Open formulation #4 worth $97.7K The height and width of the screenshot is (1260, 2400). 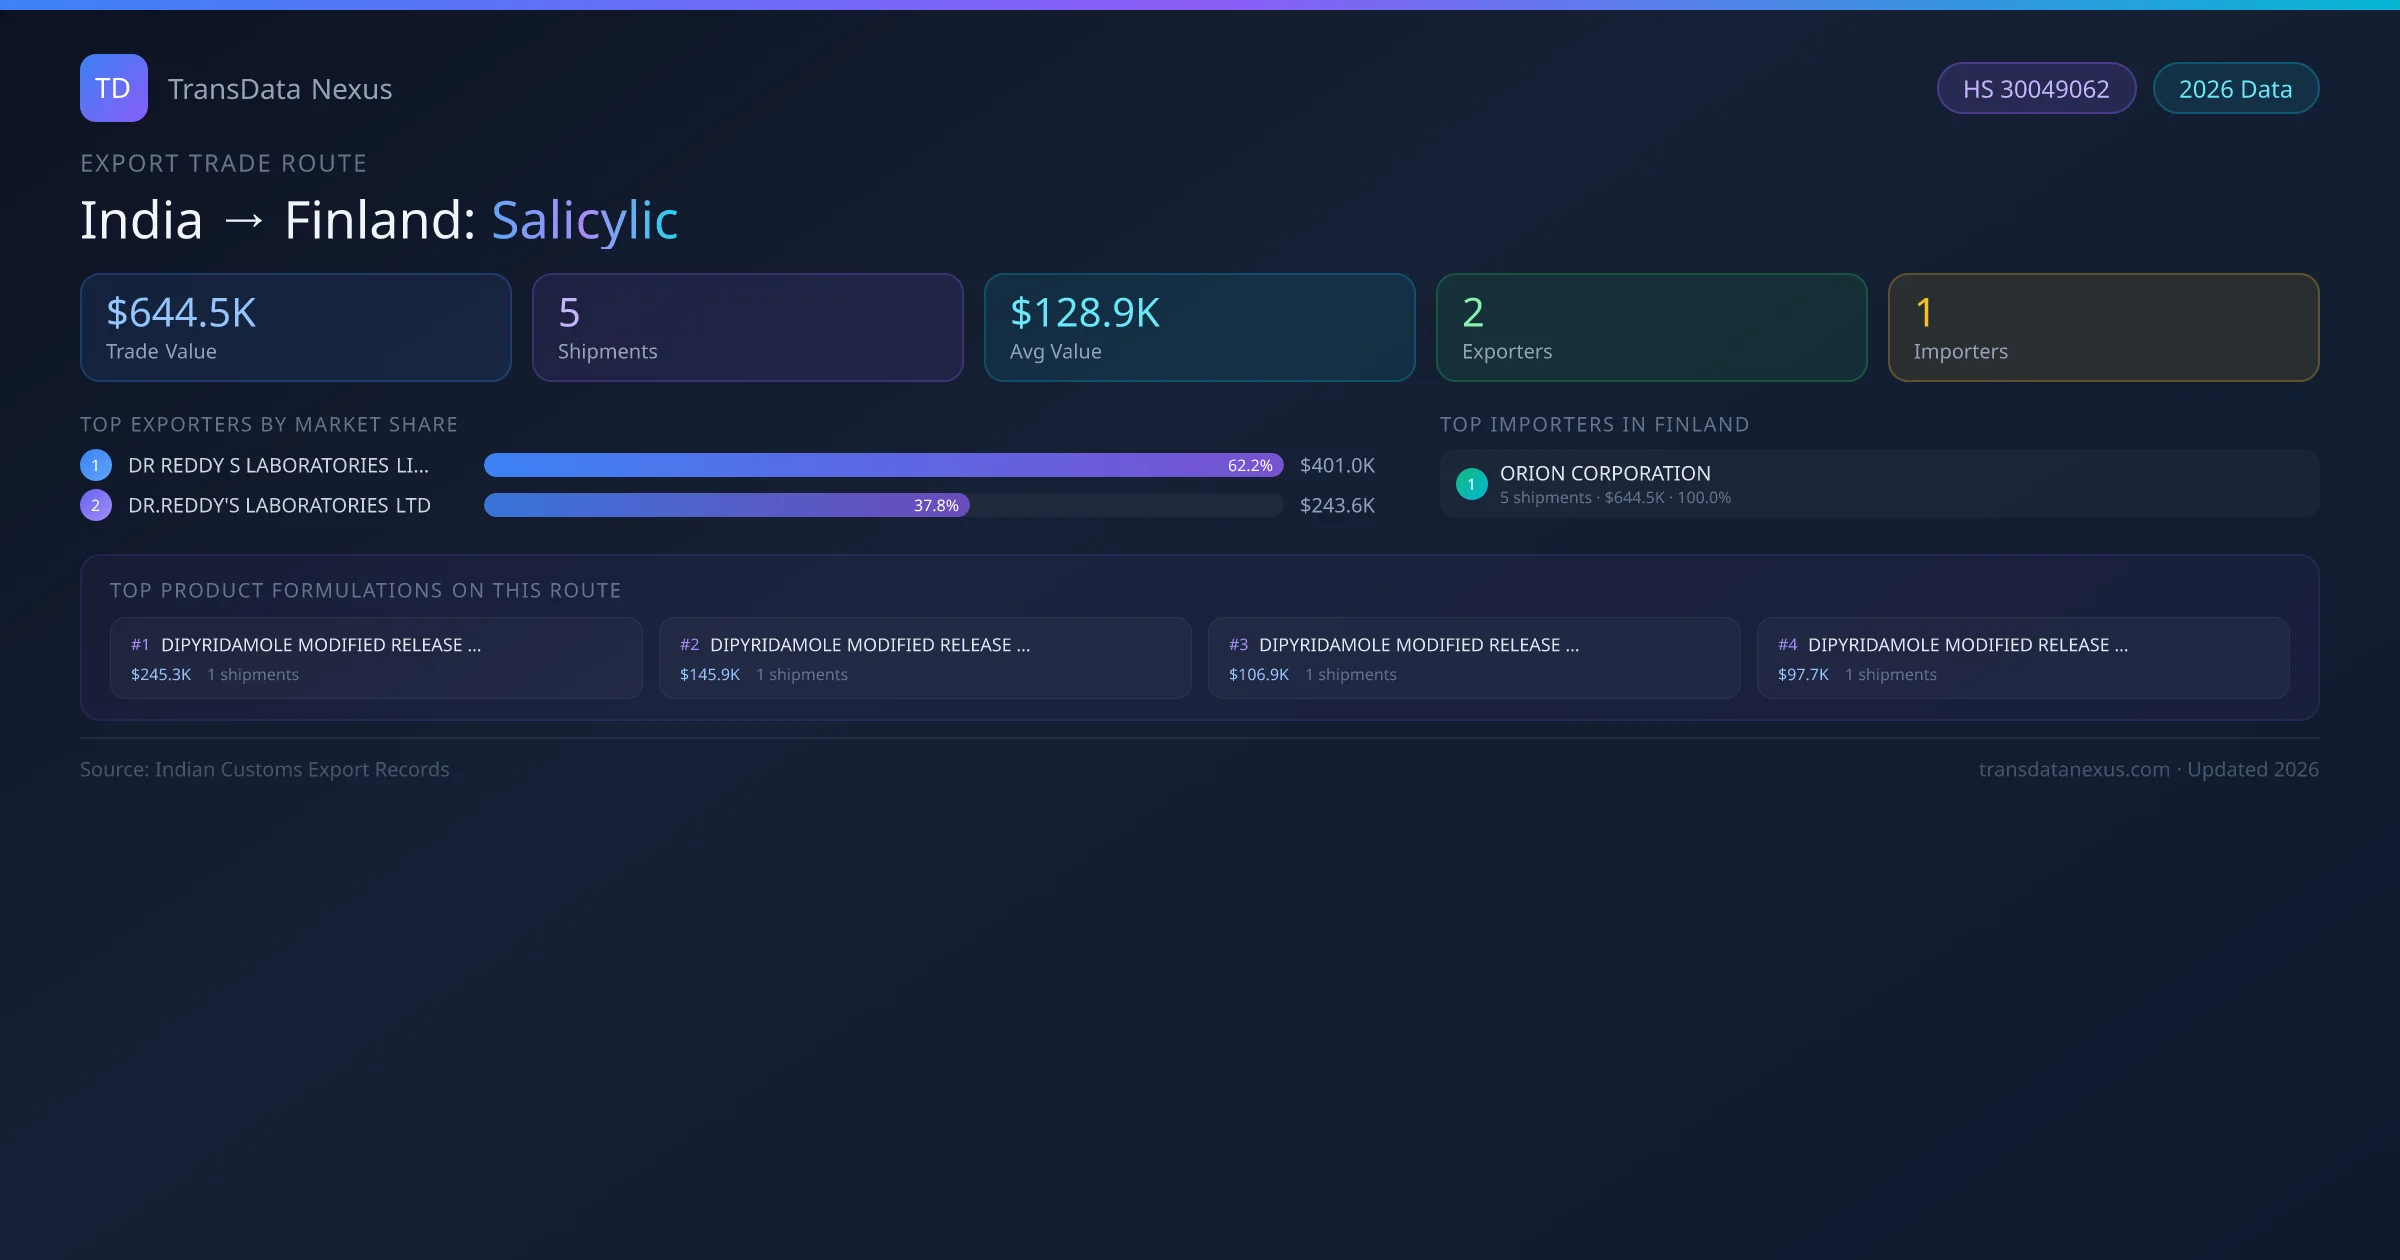coord(2023,658)
